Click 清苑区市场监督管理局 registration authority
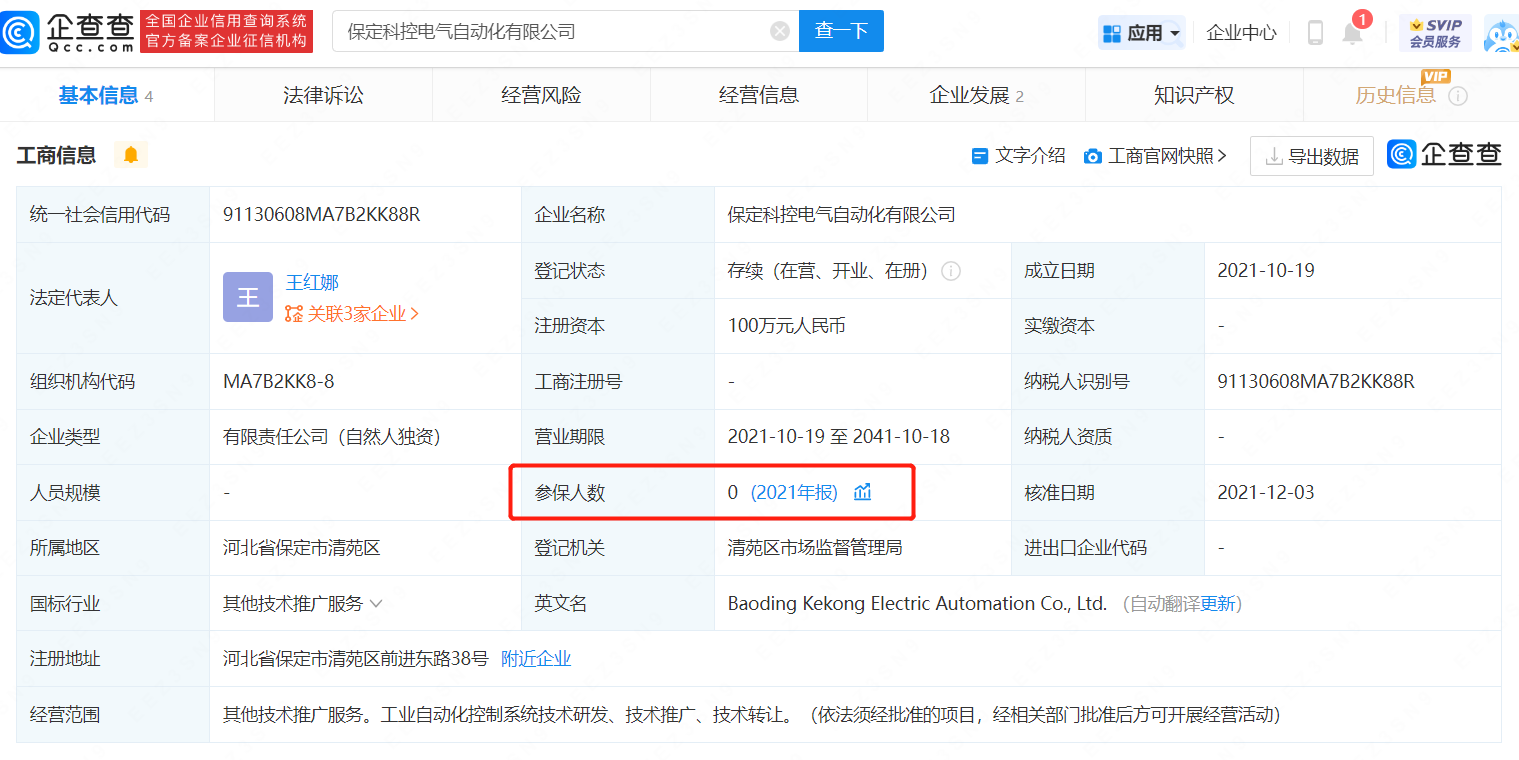Viewport: 1519px width, 760px height. pyautogui.click(x=816, y=548)
